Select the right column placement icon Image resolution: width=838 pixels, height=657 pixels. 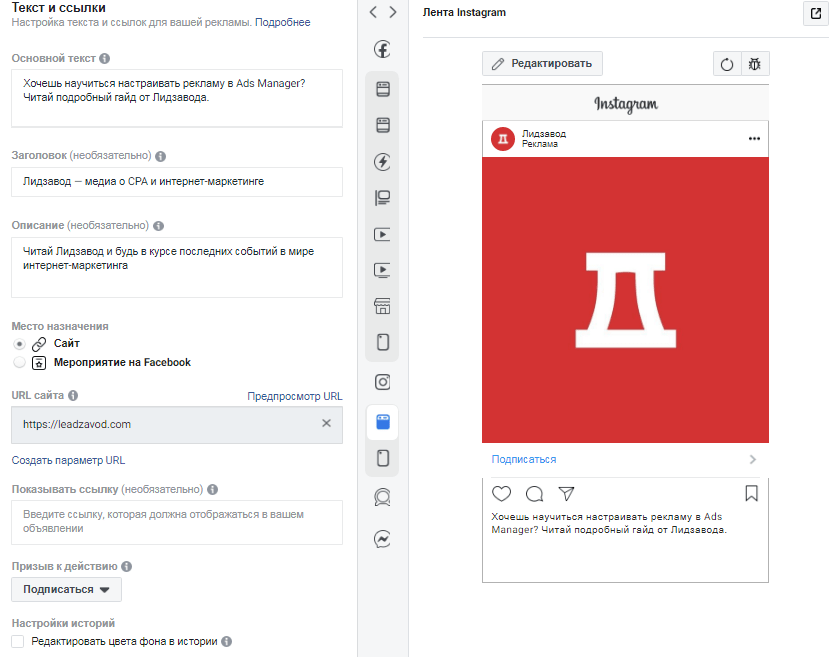[383, 198]
